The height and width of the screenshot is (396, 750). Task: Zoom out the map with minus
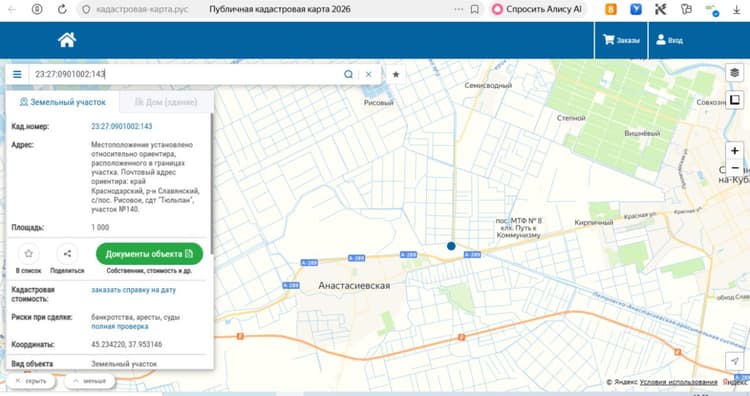(x=735, y=168)
